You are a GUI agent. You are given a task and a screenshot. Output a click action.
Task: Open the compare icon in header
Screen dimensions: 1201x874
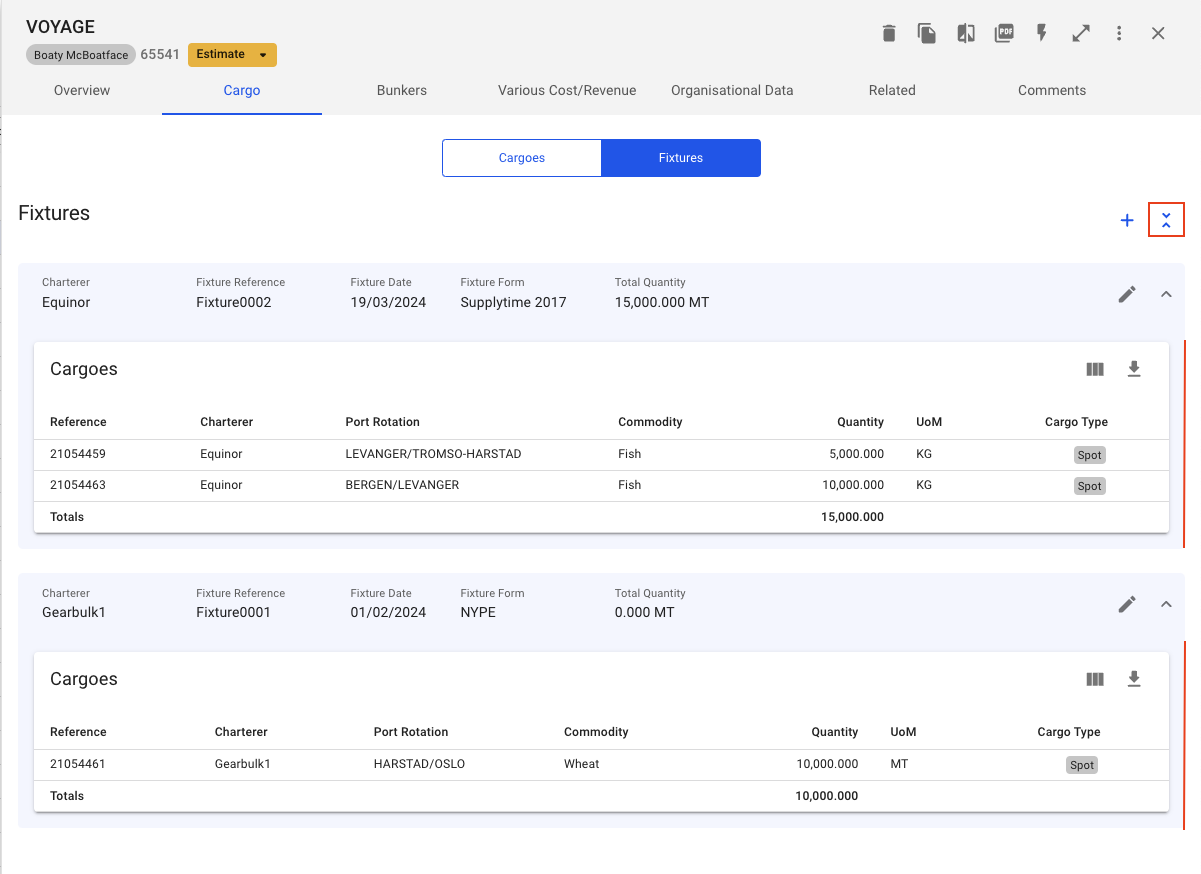(965, 34)
